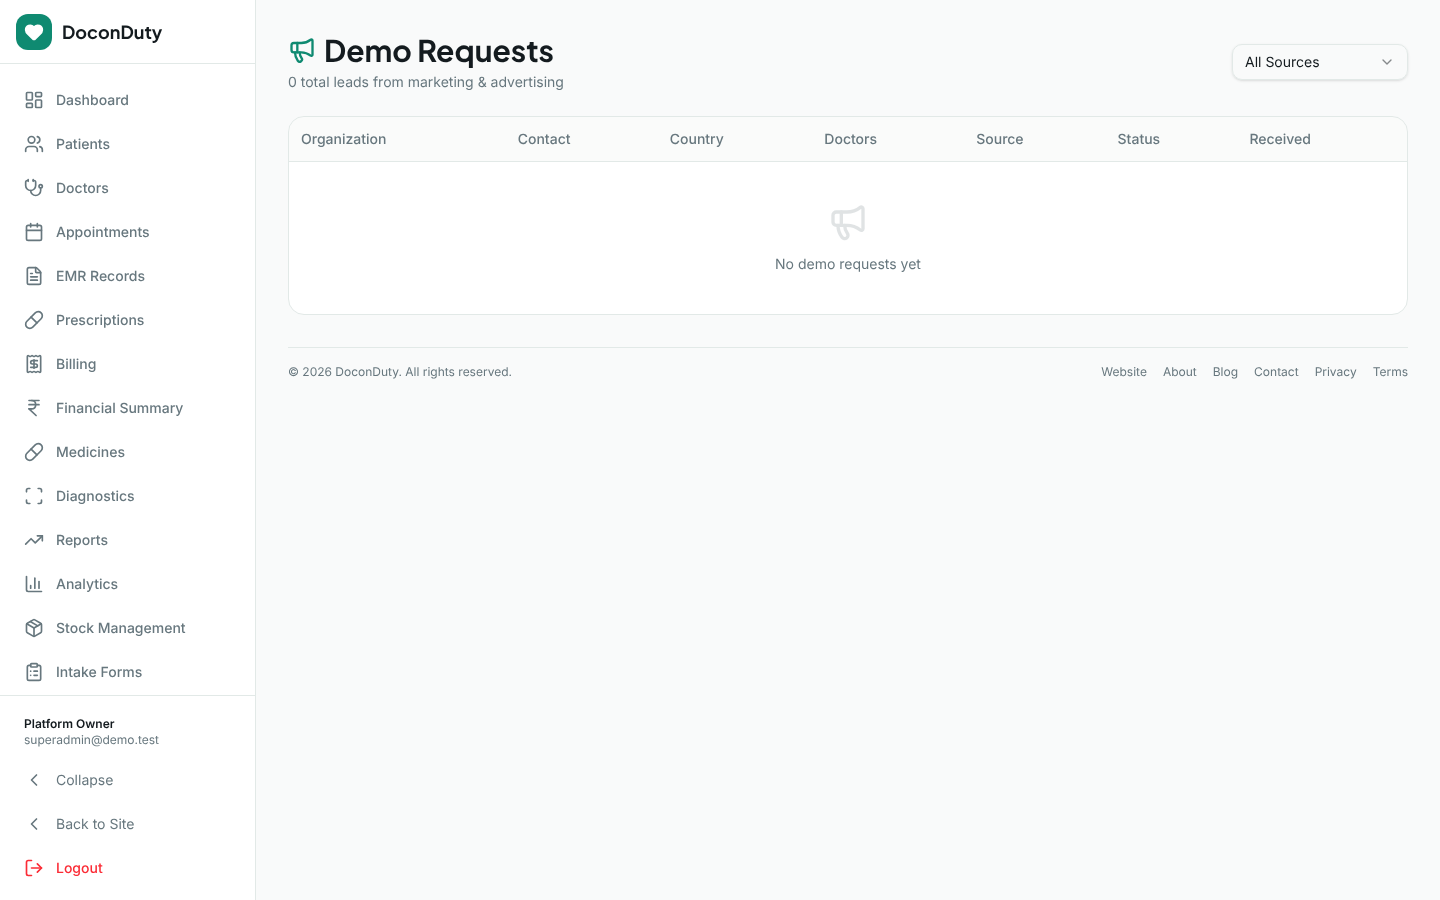Click the Doctors column header
The width and height of the screenshot is (1440, 900).
point(850,139)
